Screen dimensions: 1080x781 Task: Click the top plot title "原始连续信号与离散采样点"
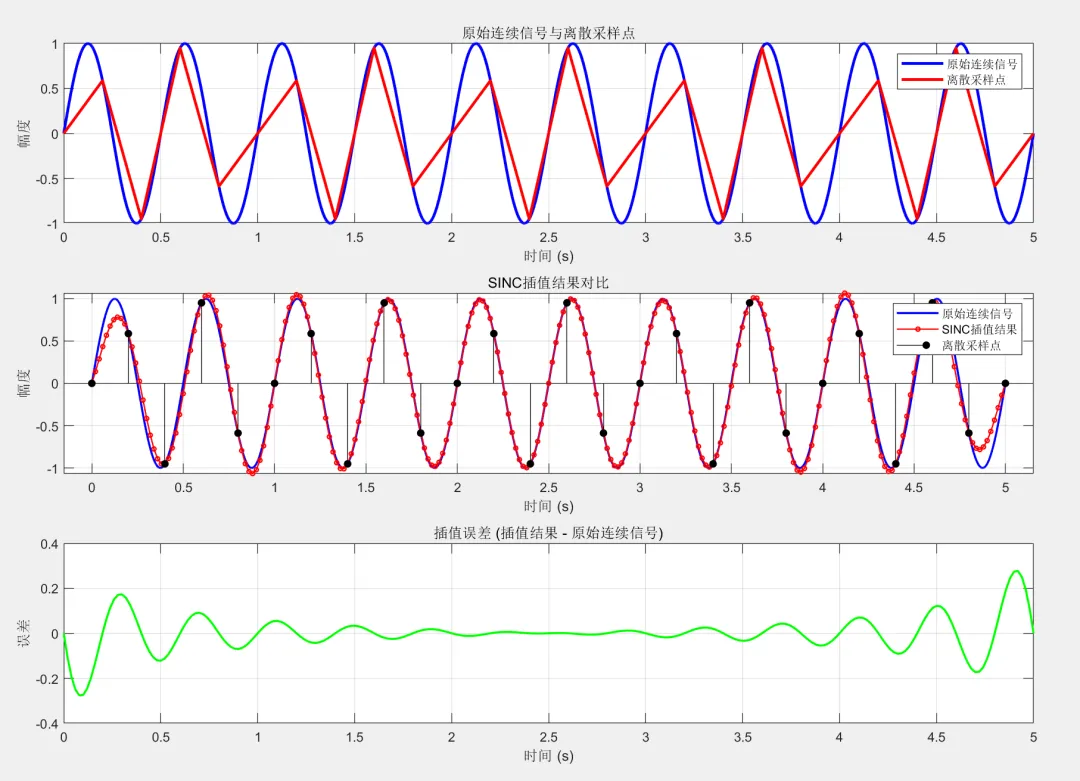[x=548, y=33]
